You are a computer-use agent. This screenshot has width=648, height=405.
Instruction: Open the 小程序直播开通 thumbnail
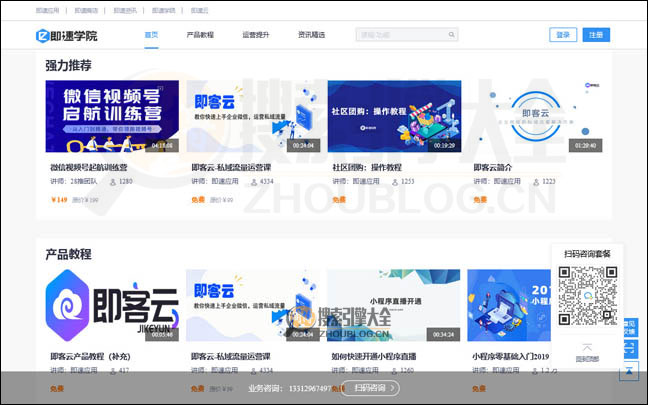(x=393, y=305)
